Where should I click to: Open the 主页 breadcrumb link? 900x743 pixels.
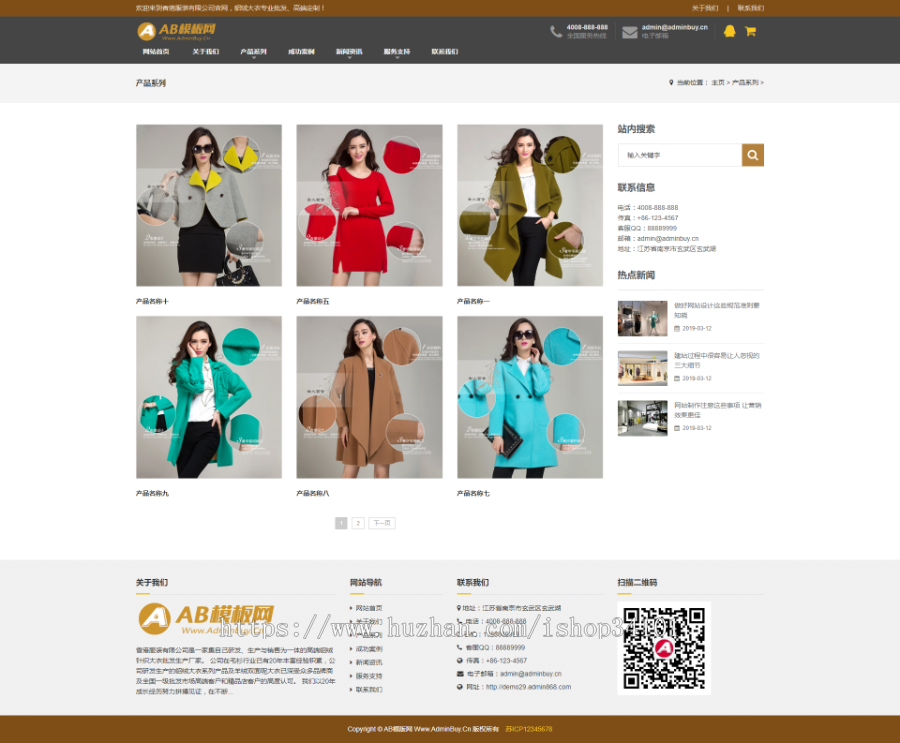tap(717, 83)
